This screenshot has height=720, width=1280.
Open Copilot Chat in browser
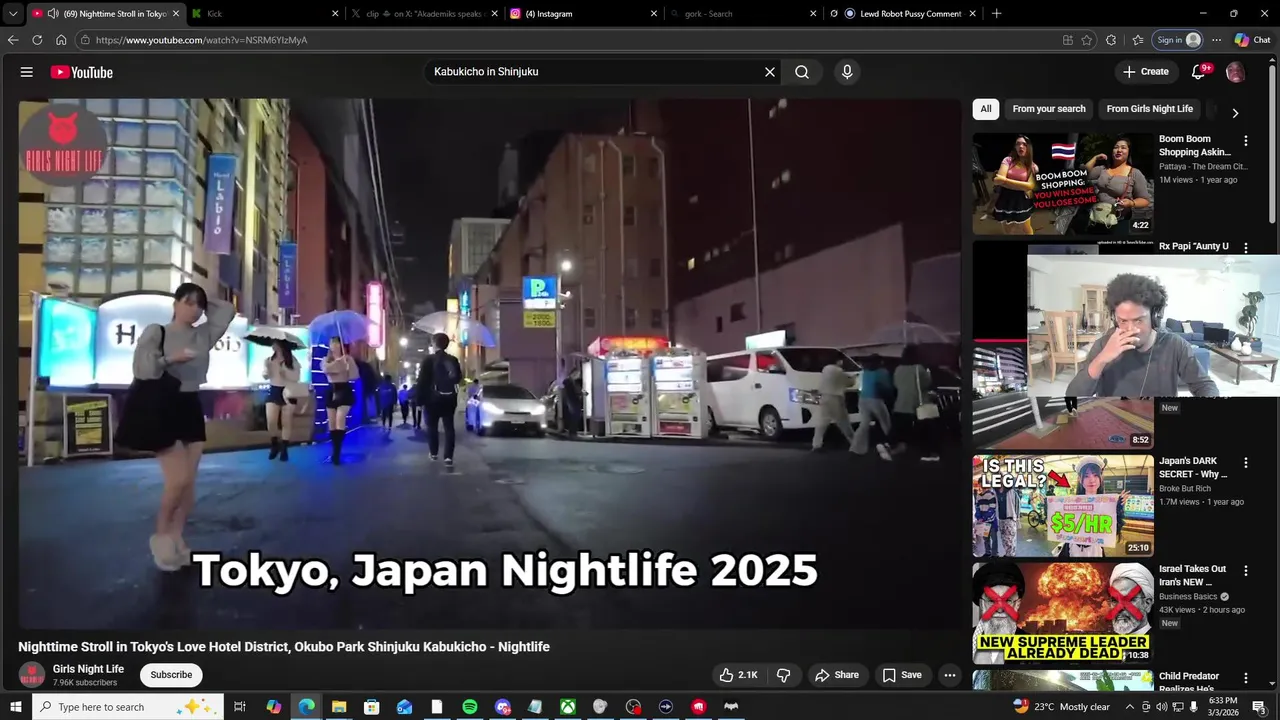[x=1253, y=40]
